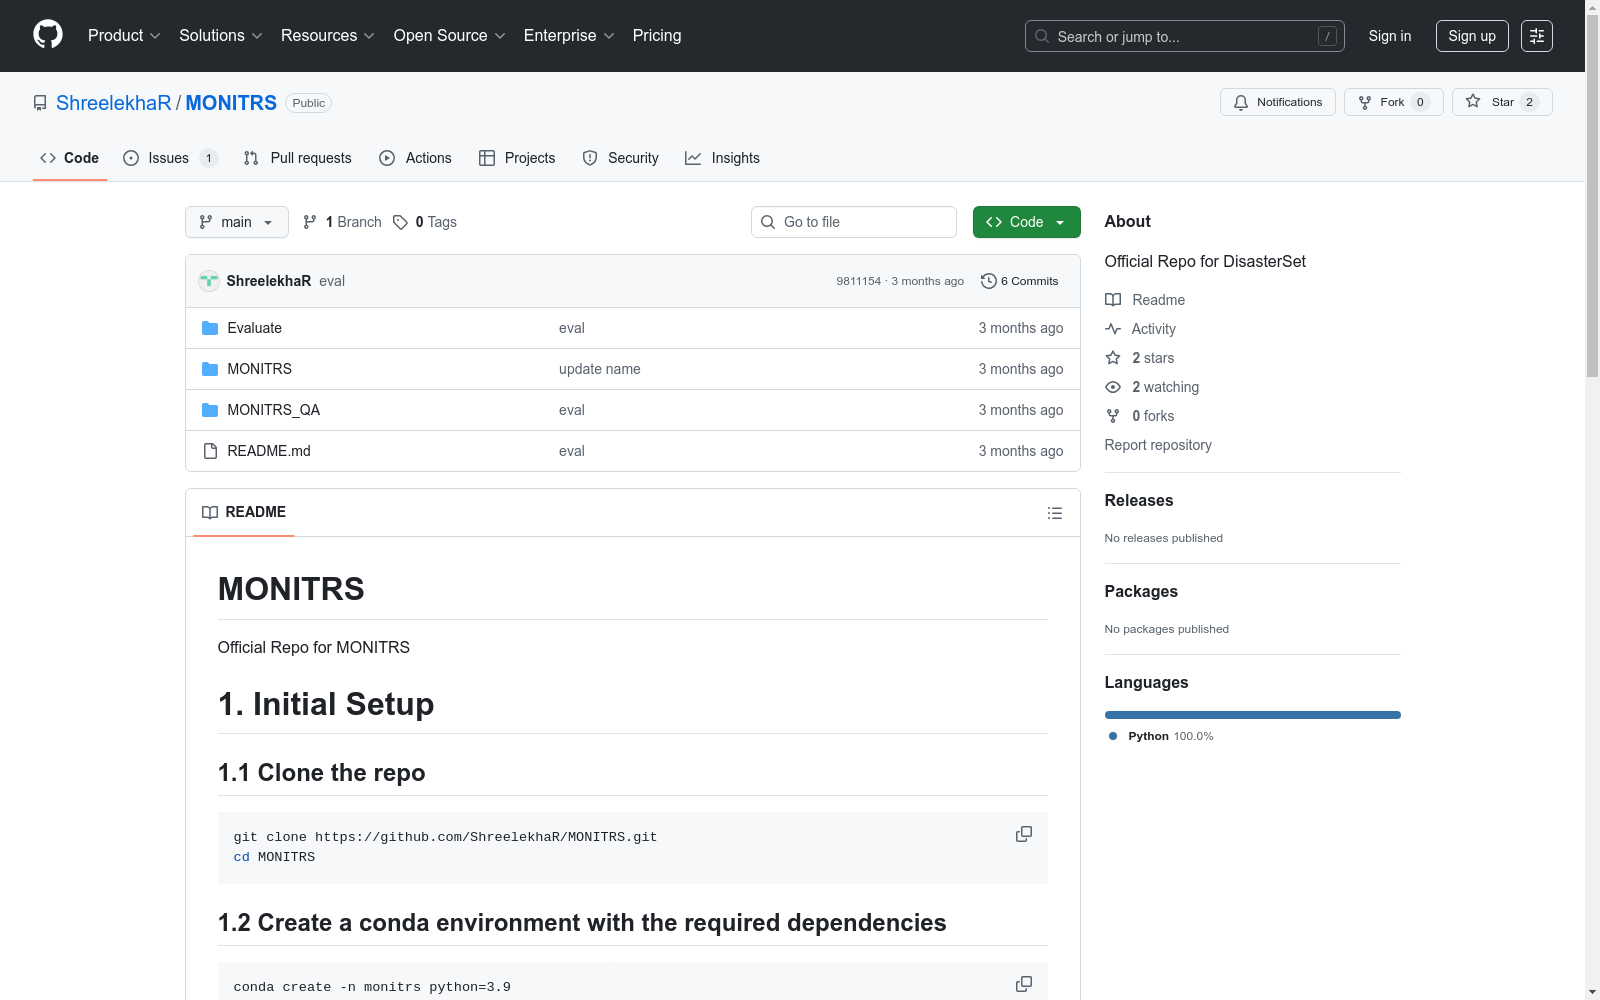
Task: Click the commits history clock icon
Action: 988,281
